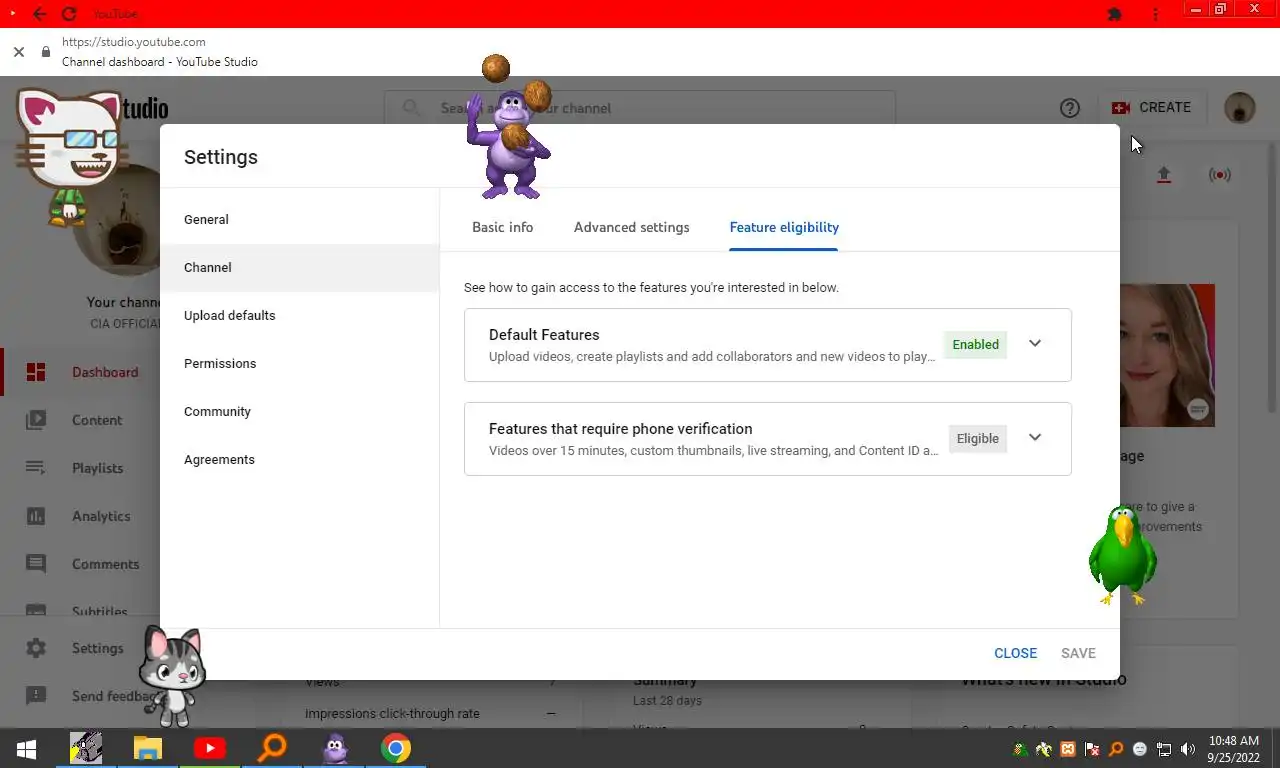Click the Content icon in the sidebar
This screenshot has height=768, width=1280.
[36, 420]
